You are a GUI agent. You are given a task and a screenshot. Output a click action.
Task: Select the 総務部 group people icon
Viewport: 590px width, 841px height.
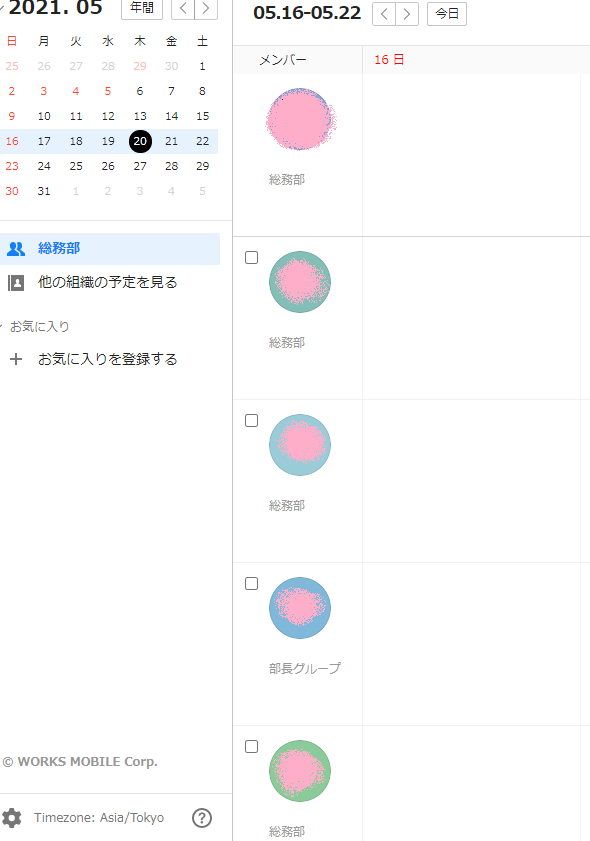tap(16, 249)
